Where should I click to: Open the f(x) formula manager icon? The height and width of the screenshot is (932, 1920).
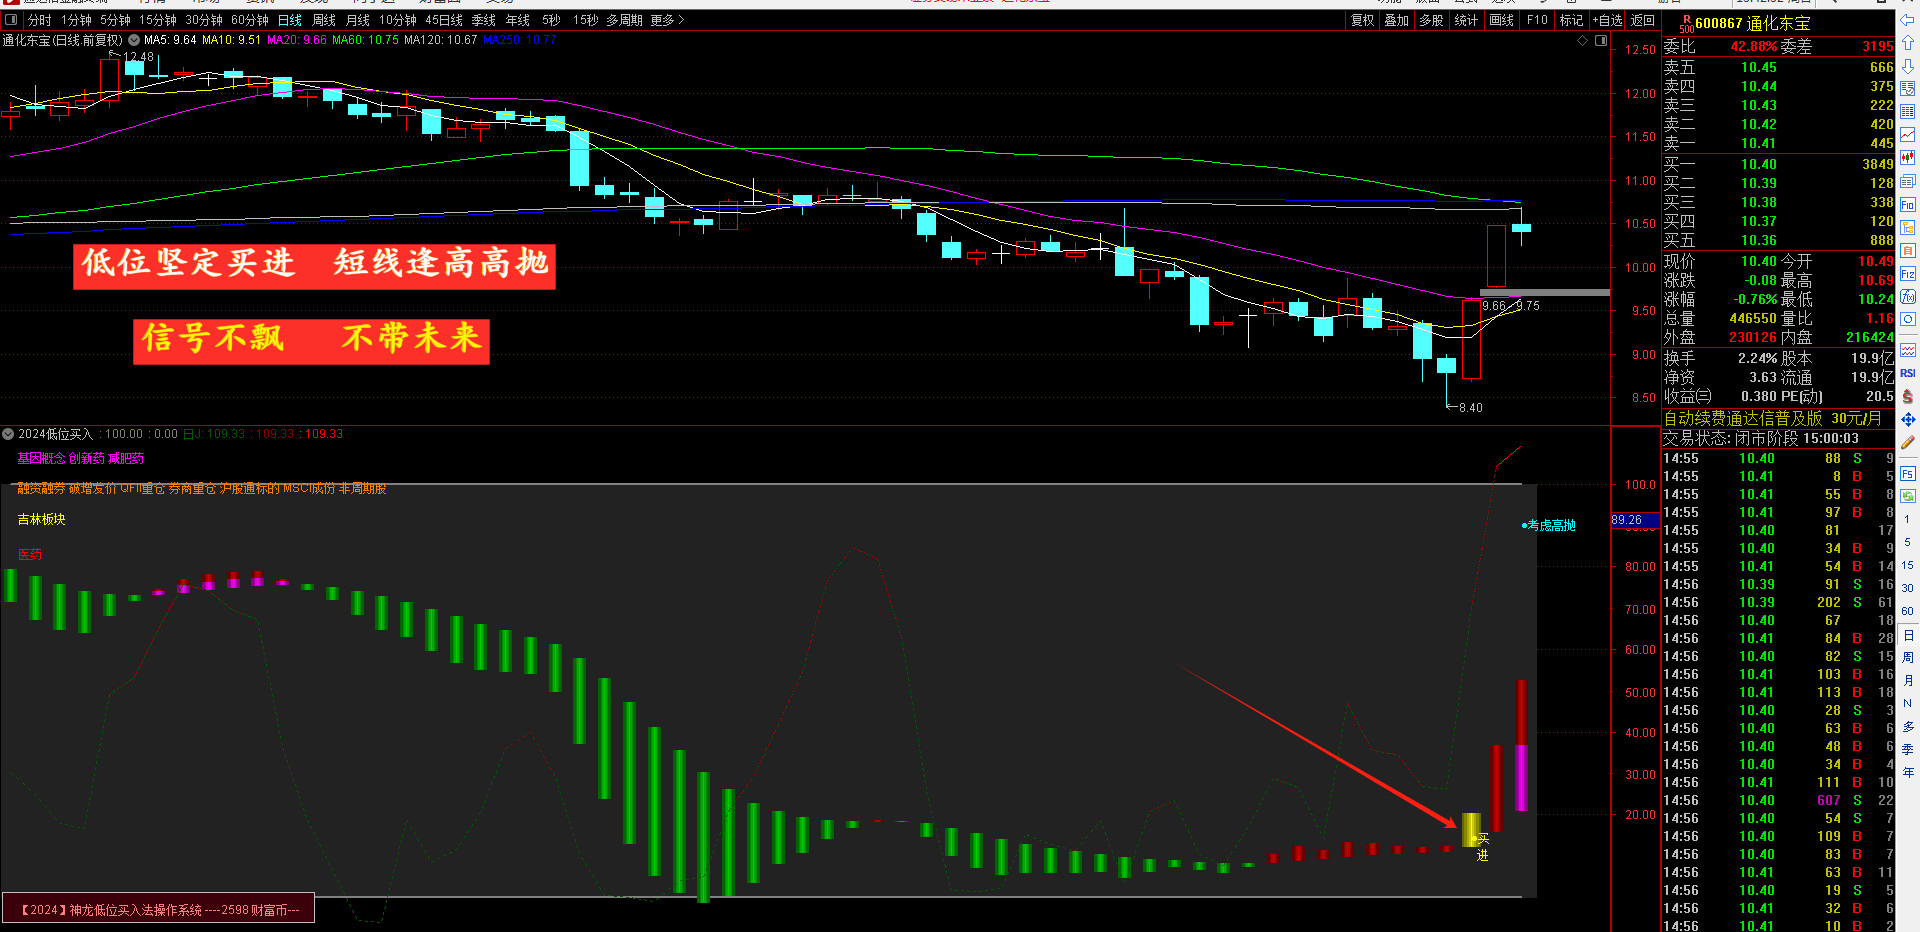coord(1908,297)
